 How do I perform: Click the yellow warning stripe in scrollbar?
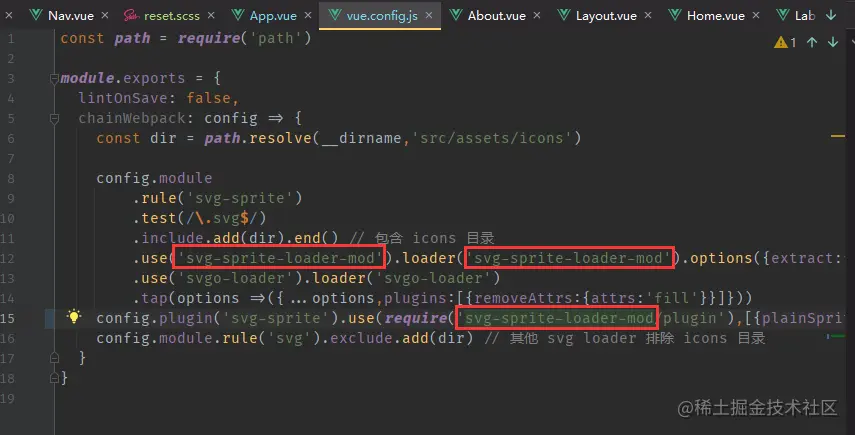point(838,136)
